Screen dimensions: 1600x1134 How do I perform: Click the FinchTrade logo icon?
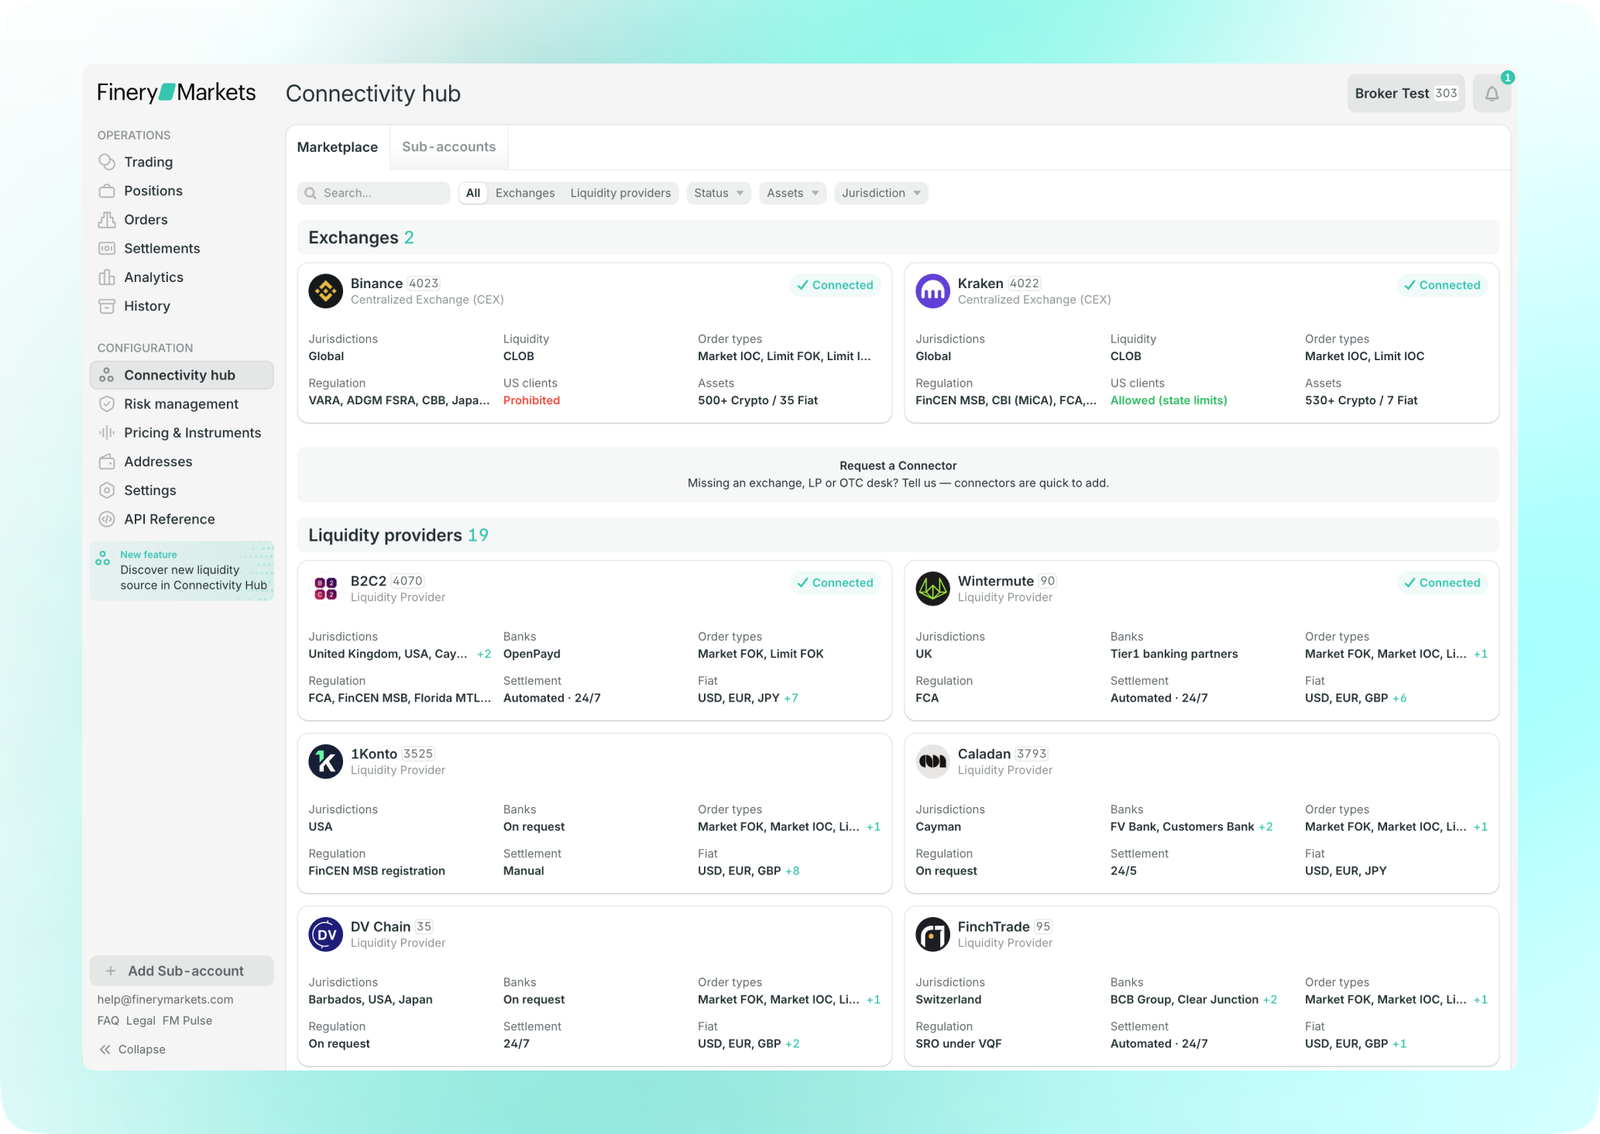click(x=932, y=934)
